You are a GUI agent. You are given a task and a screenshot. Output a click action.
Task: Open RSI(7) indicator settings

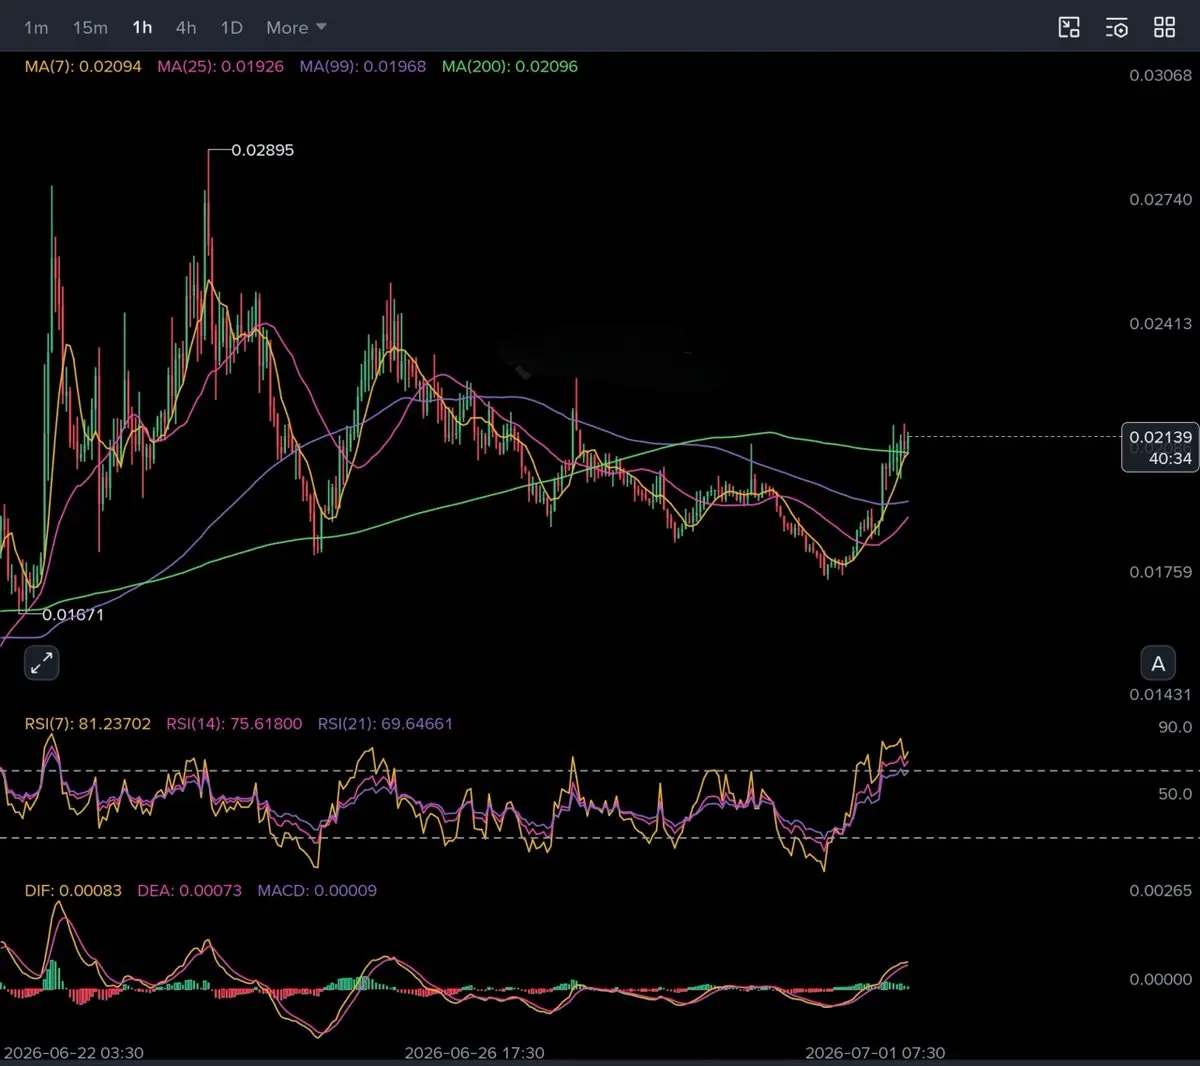88,723
